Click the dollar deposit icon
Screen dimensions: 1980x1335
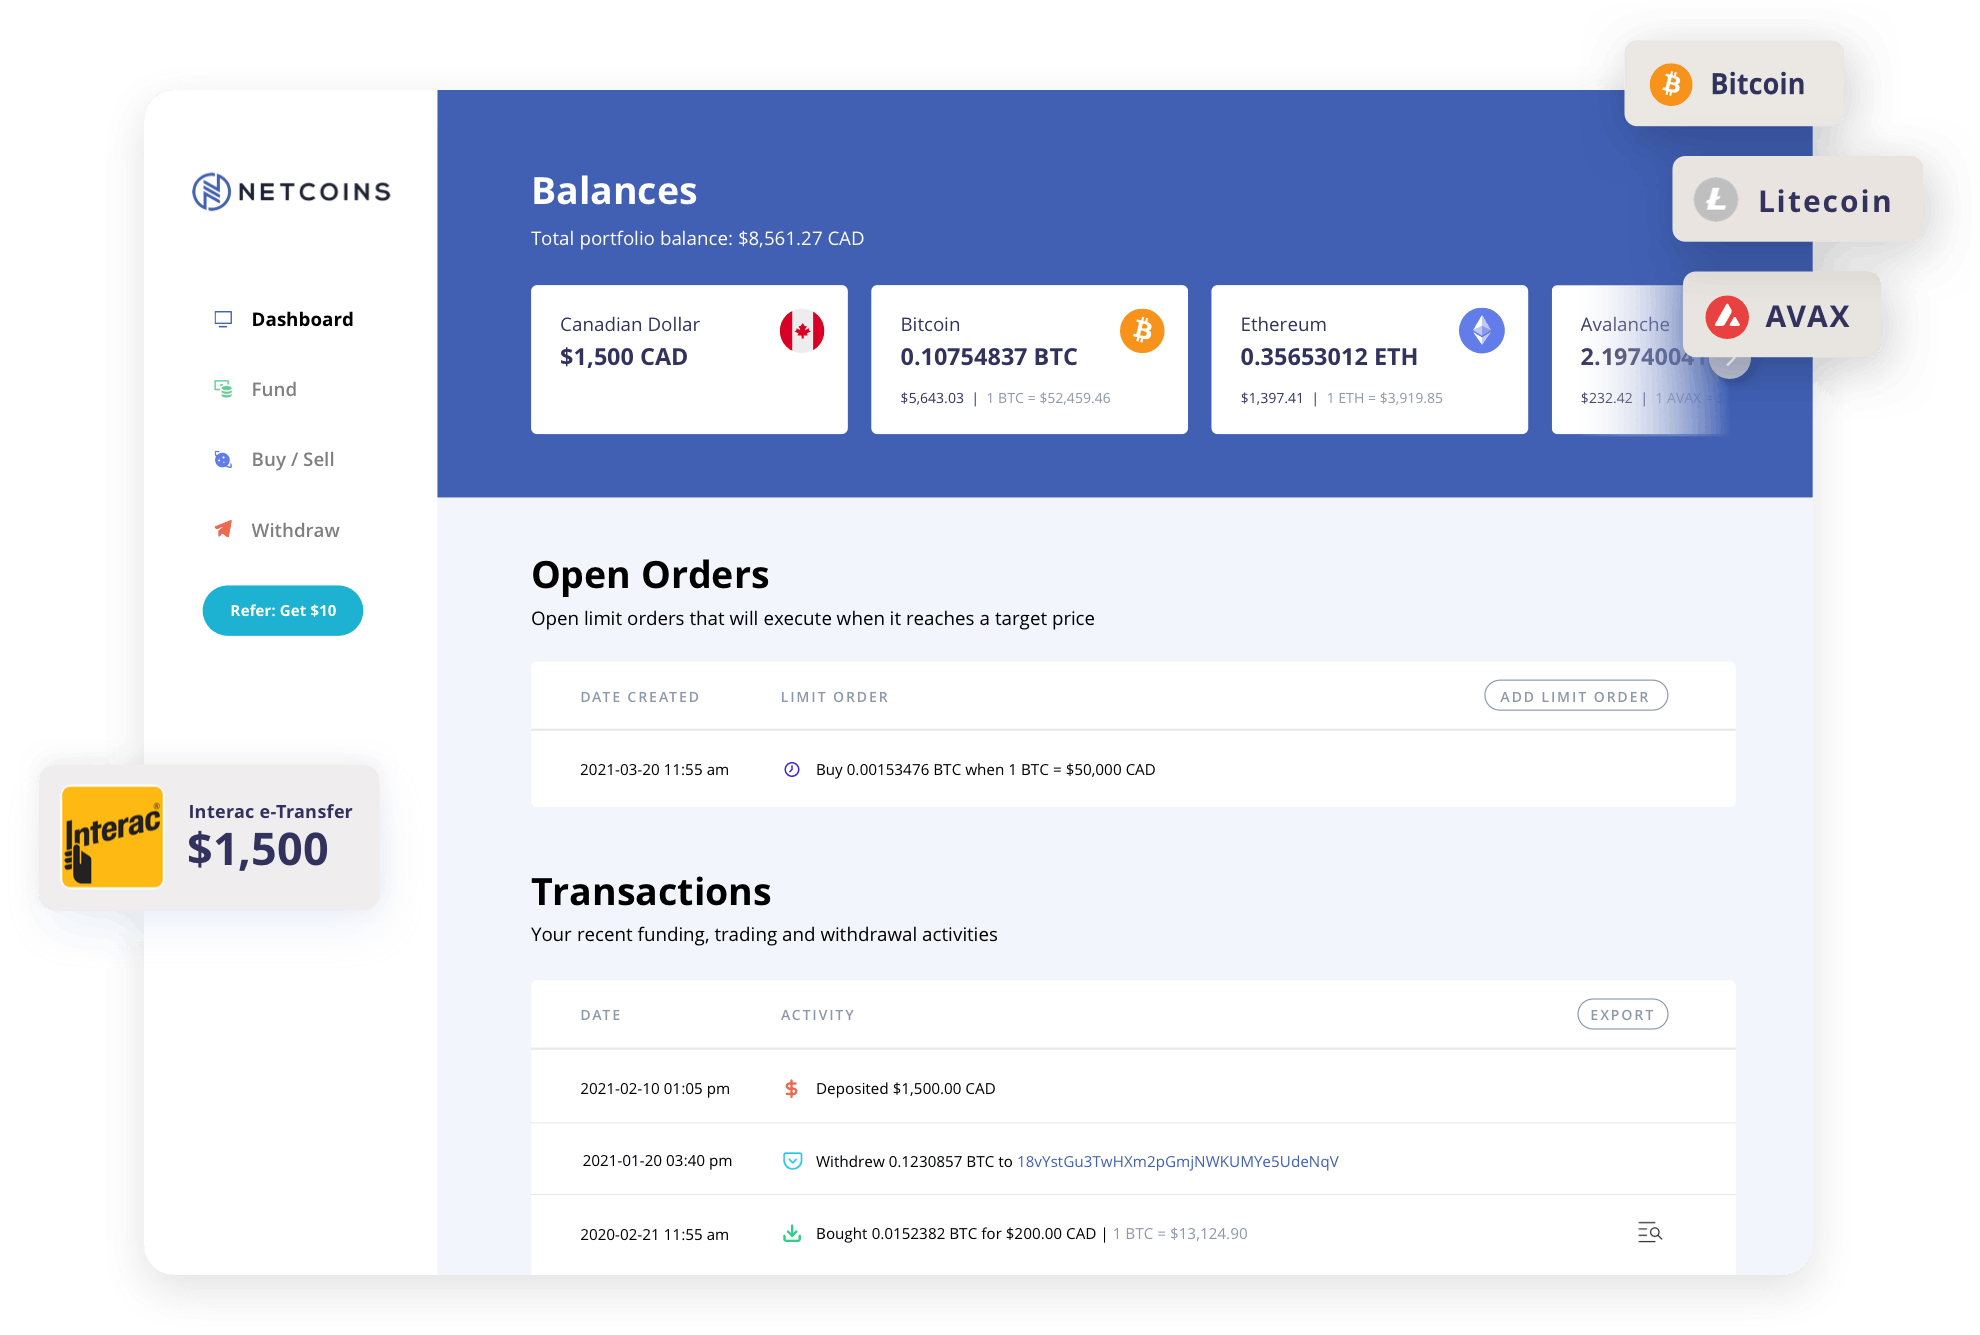pyautogui.click(x=791, y=1088)
